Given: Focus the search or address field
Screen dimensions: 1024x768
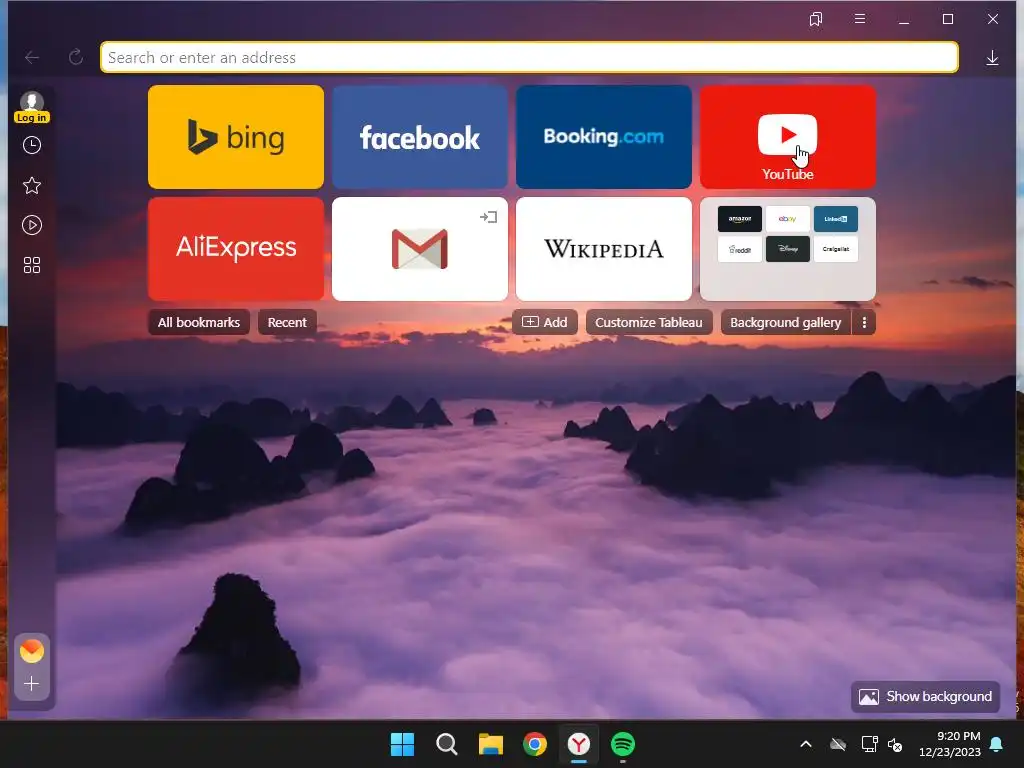Looking at the screenshot, I should (529, 57).
